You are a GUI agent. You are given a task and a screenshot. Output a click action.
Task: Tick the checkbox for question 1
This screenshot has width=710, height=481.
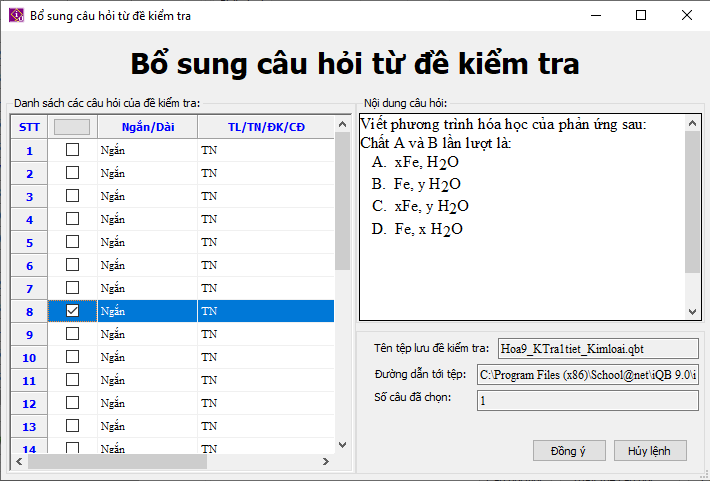point(72,149)
